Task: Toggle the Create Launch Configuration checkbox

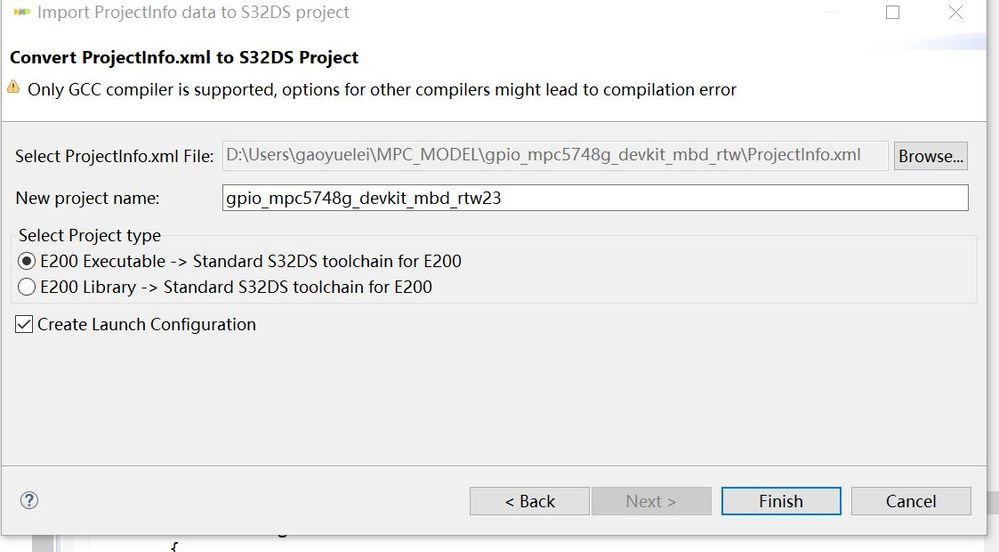Action: click(24, 324)
